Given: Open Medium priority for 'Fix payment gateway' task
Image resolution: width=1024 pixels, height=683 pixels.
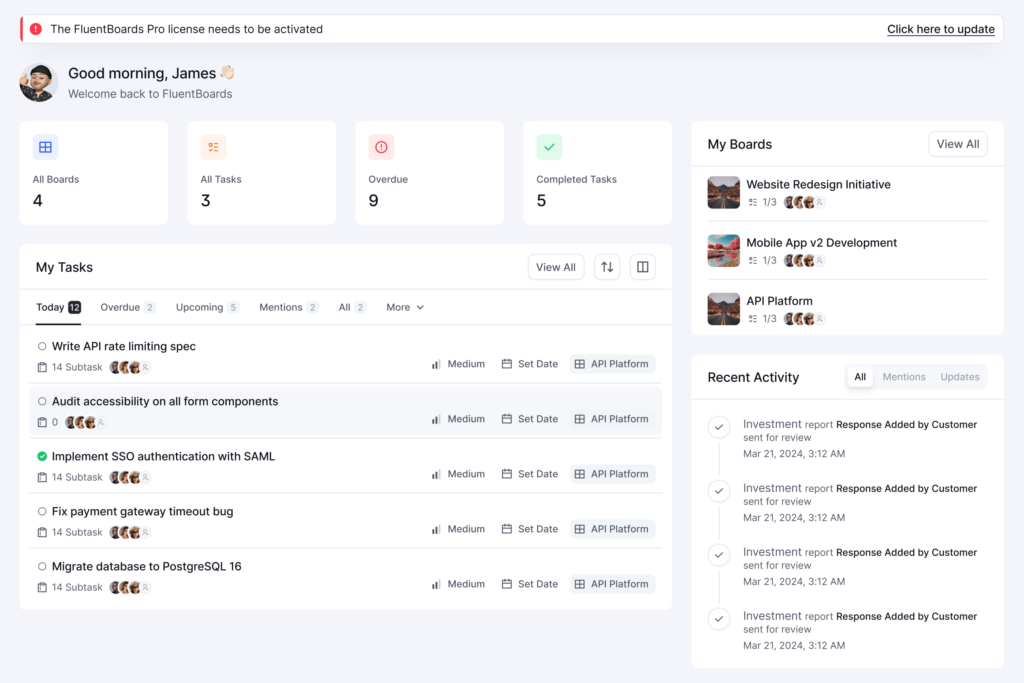Looking at the screenshot, I should (458, 529).
